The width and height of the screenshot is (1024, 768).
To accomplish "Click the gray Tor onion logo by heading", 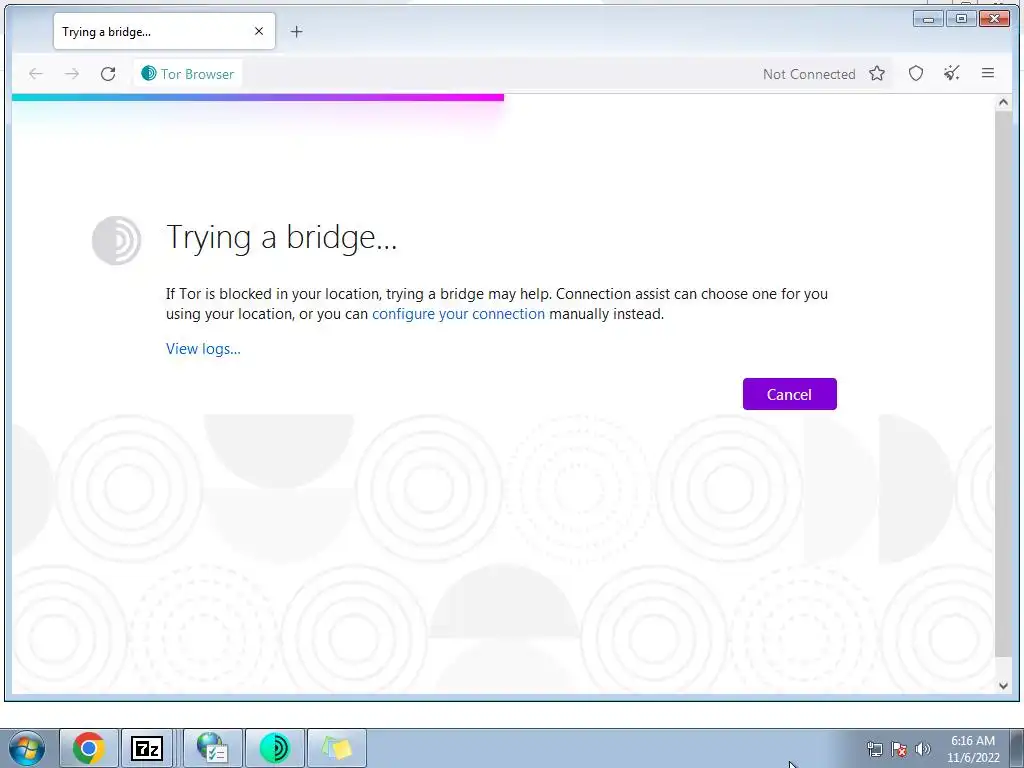I will 116,240.
